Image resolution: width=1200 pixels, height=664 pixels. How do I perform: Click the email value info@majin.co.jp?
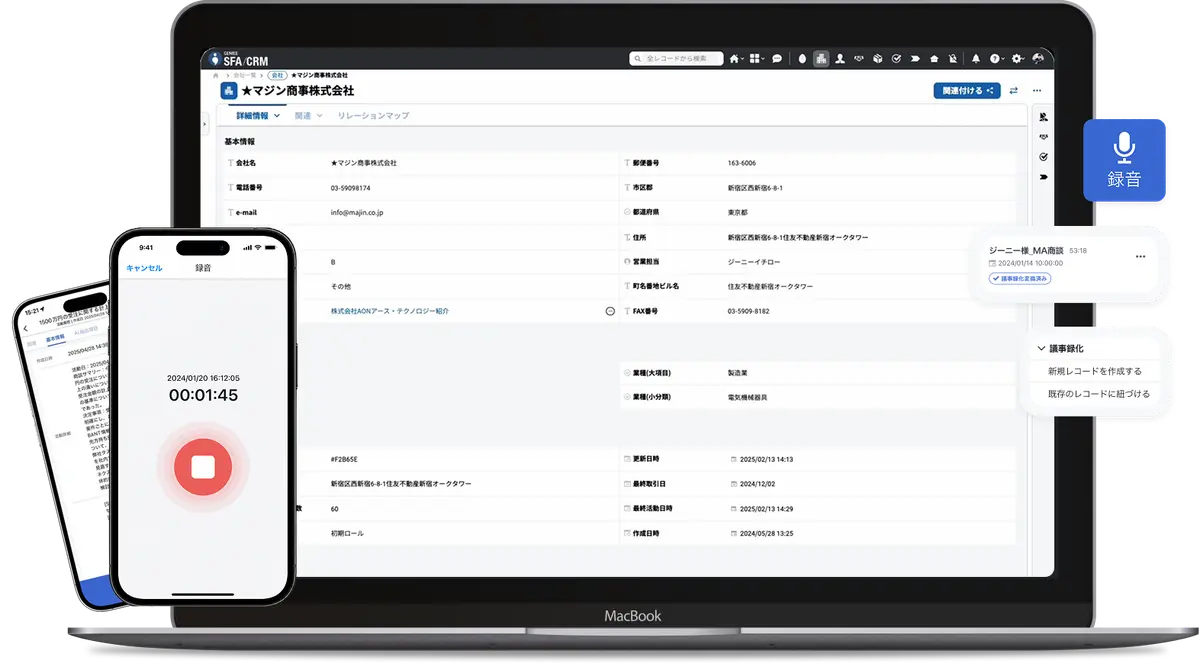coord(357,212)
